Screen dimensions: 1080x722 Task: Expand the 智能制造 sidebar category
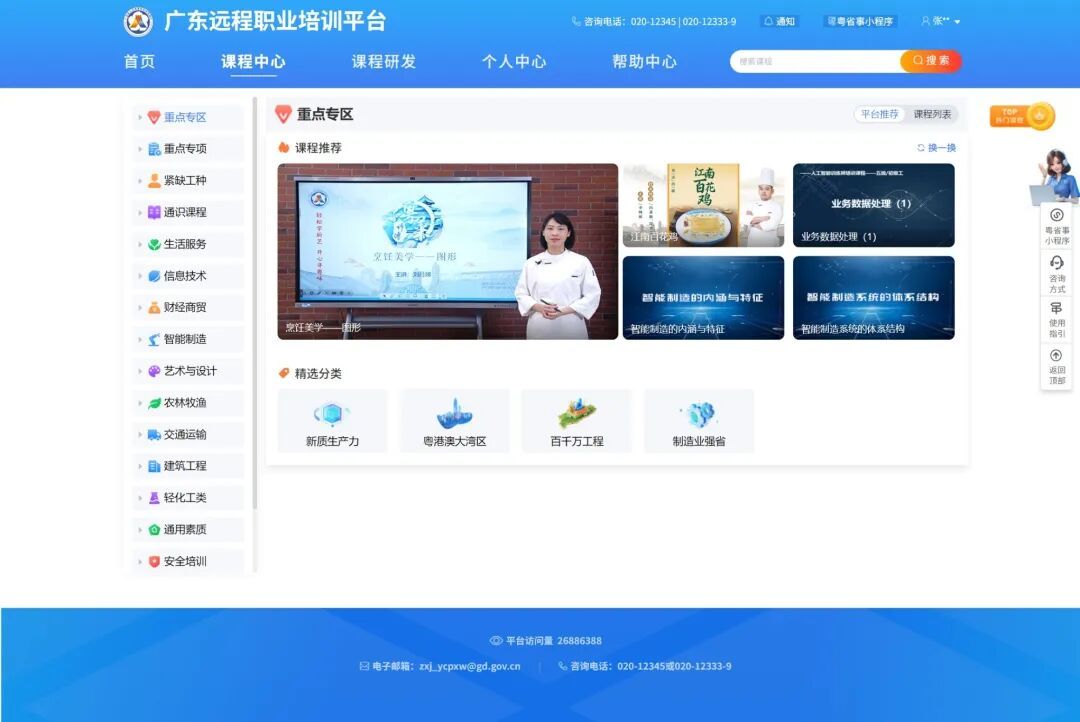pyautogui.click(x=185, y=339)
